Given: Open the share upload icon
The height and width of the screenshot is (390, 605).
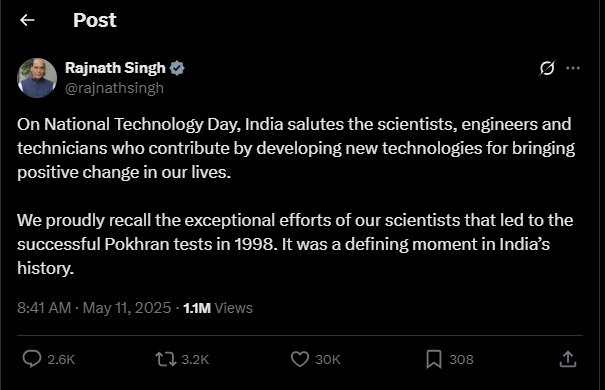Looking at the screenshot, I should point(568,359).
